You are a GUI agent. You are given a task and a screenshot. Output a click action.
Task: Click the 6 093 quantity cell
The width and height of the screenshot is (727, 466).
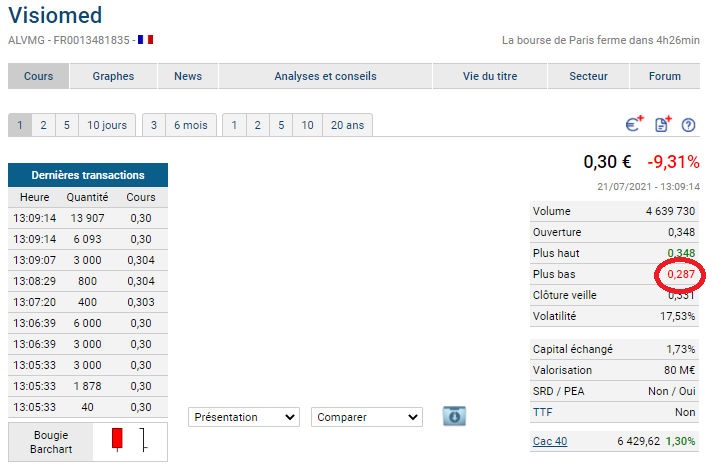[88, 239]
